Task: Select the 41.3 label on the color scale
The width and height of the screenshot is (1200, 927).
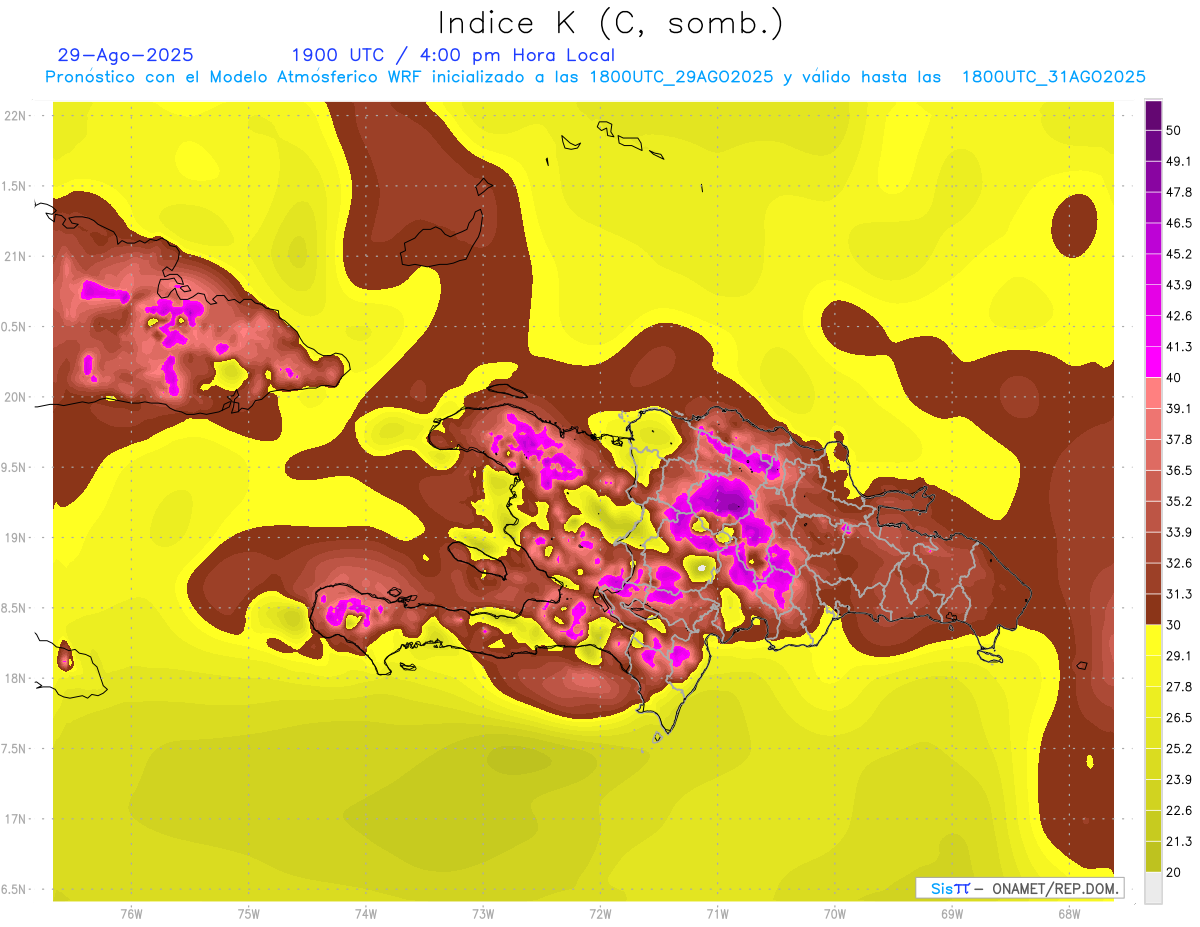Action: pyautogui.click(x=1179, y=347)
